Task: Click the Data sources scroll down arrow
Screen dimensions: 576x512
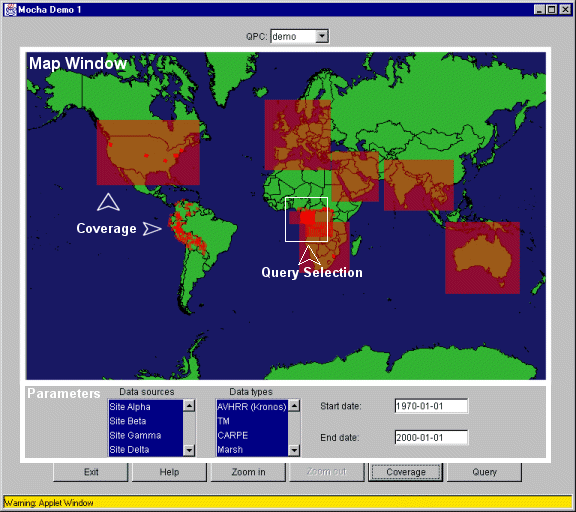Action: click(189, 450)
